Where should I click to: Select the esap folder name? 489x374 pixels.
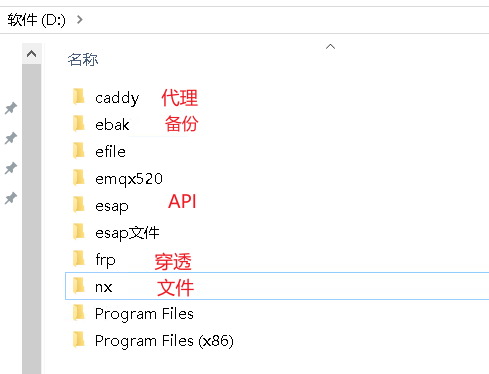pyautogui.click(x=112, y=206)
